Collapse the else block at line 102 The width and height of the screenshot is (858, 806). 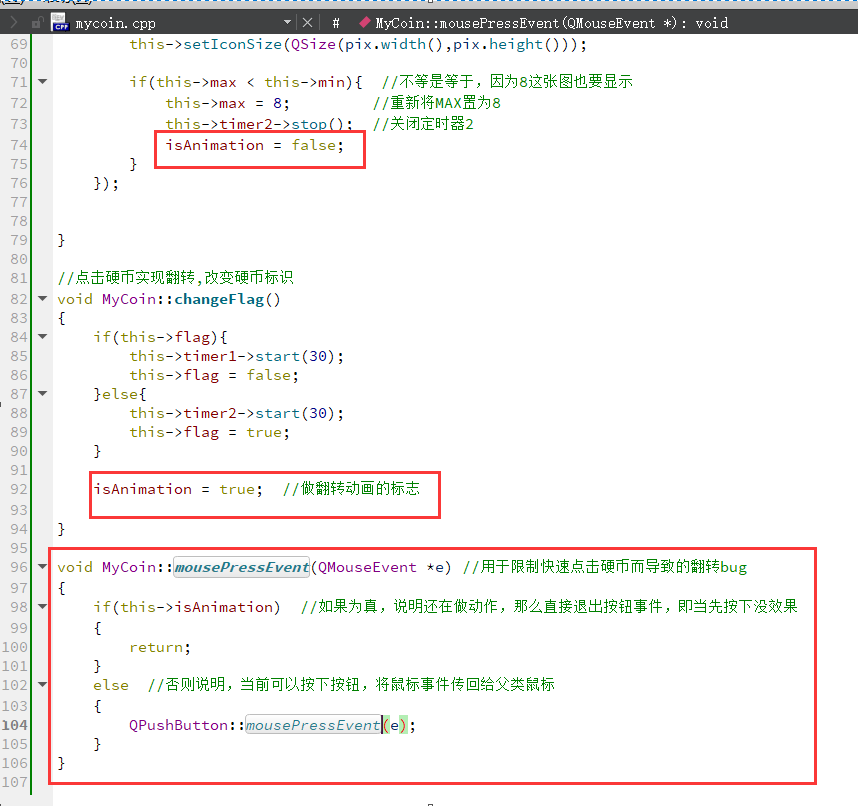point(43,684)
